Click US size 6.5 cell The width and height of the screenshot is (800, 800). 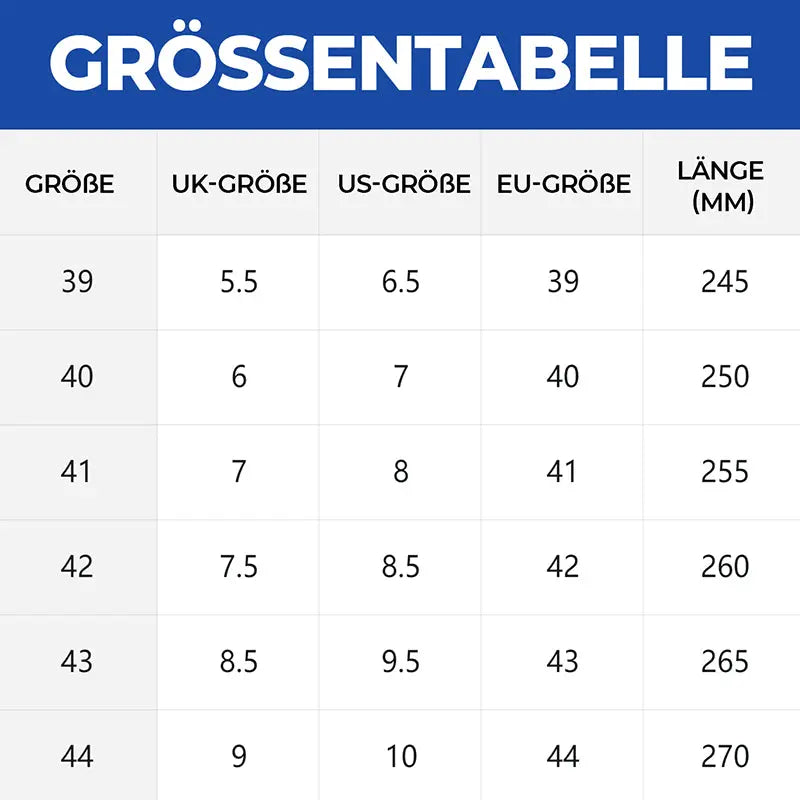[x=401, y=282]
